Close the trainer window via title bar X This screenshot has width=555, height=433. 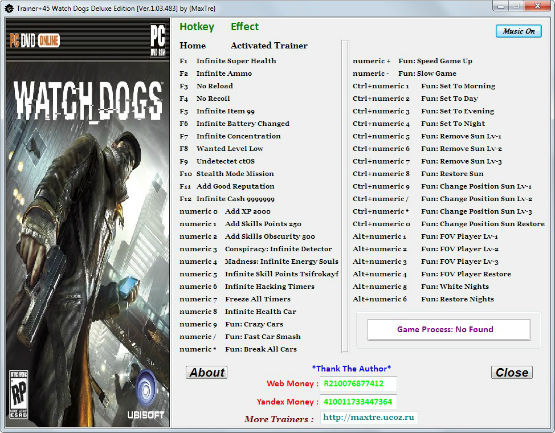pos(537,6)
